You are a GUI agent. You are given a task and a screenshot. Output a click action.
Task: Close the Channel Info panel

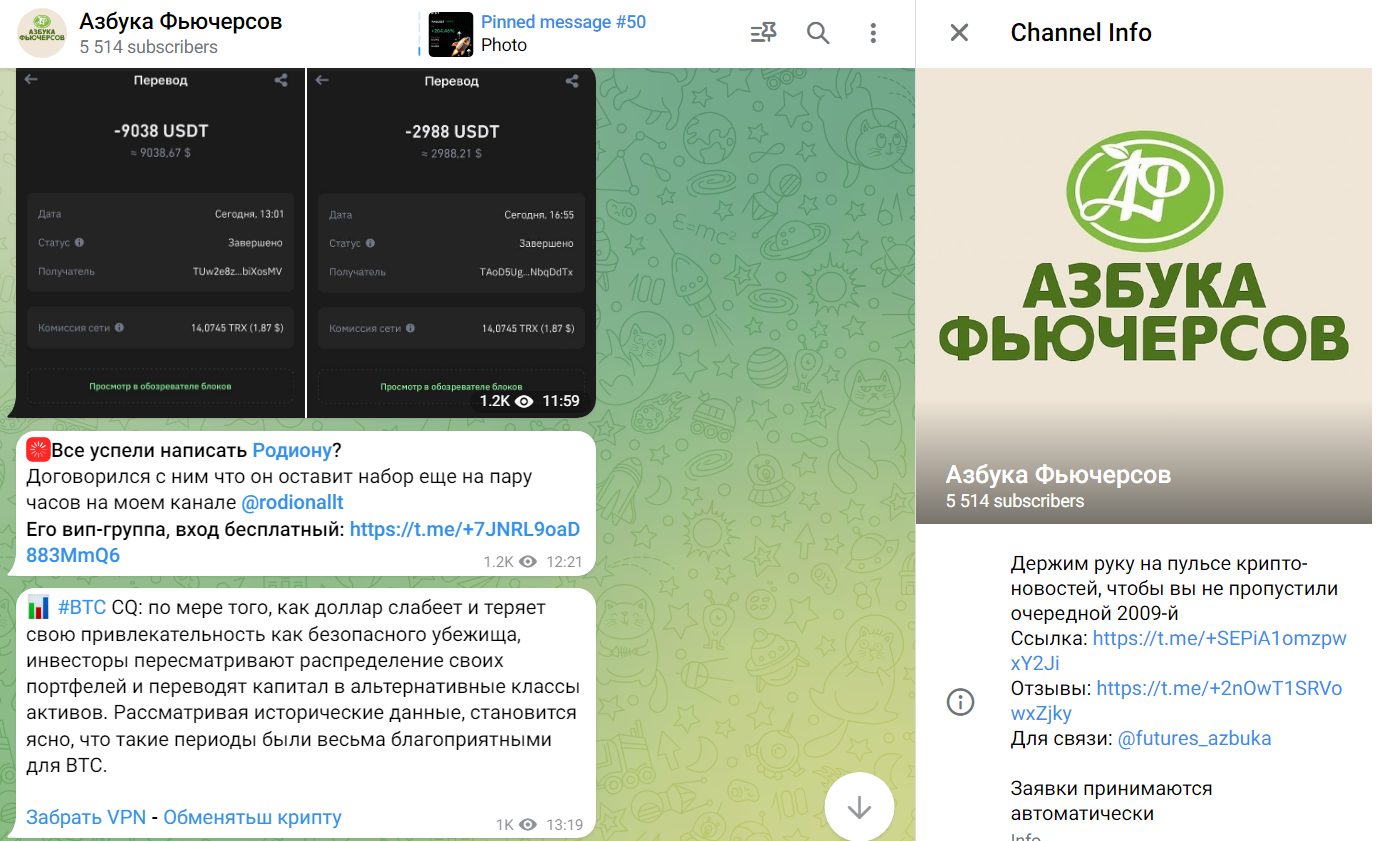click(x=959, y=33)
